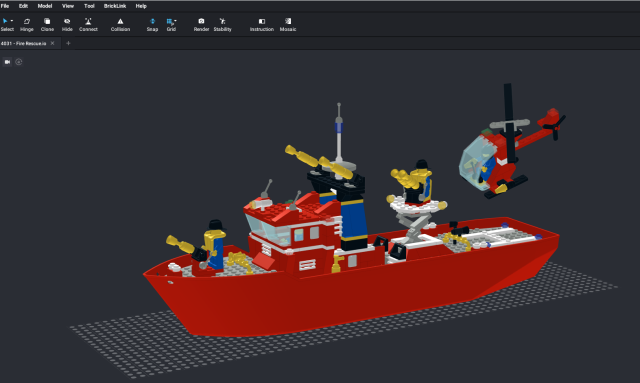Activate the Connect tool

click(88, 24)
